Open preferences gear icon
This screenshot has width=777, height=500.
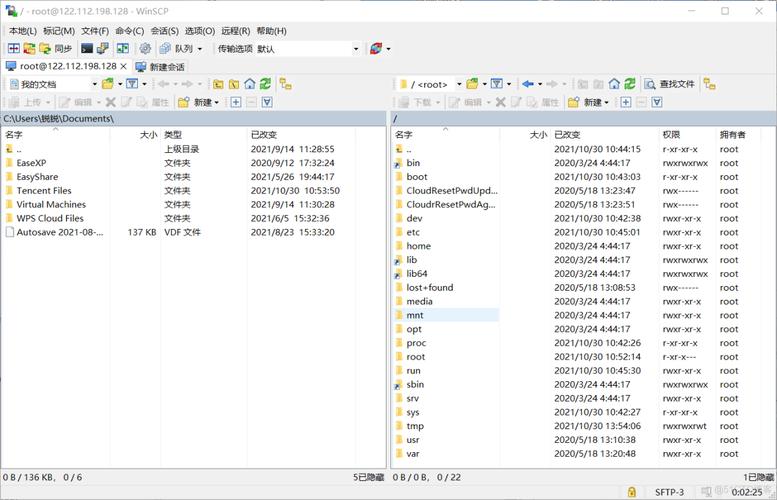tap(145, 49)
